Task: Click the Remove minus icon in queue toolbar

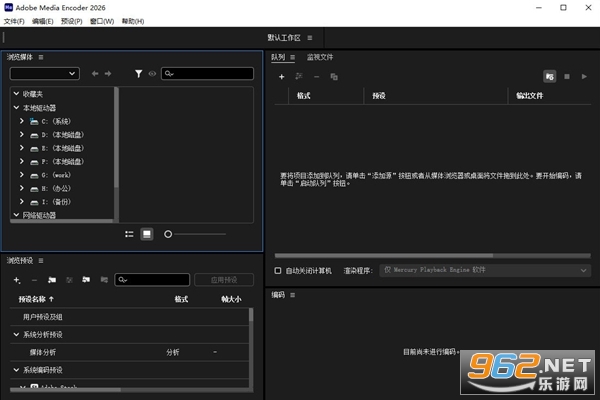Action: (316, 77)
